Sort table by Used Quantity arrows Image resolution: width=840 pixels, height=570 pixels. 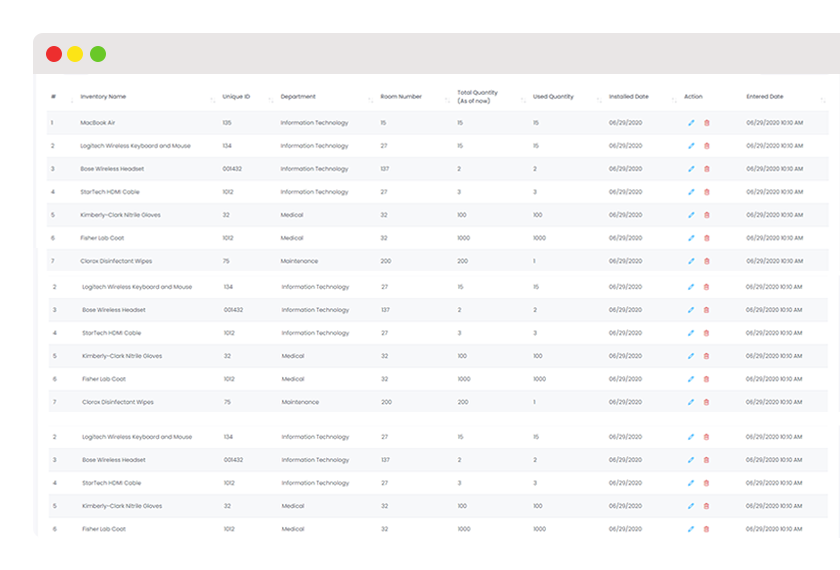point(599,100)
